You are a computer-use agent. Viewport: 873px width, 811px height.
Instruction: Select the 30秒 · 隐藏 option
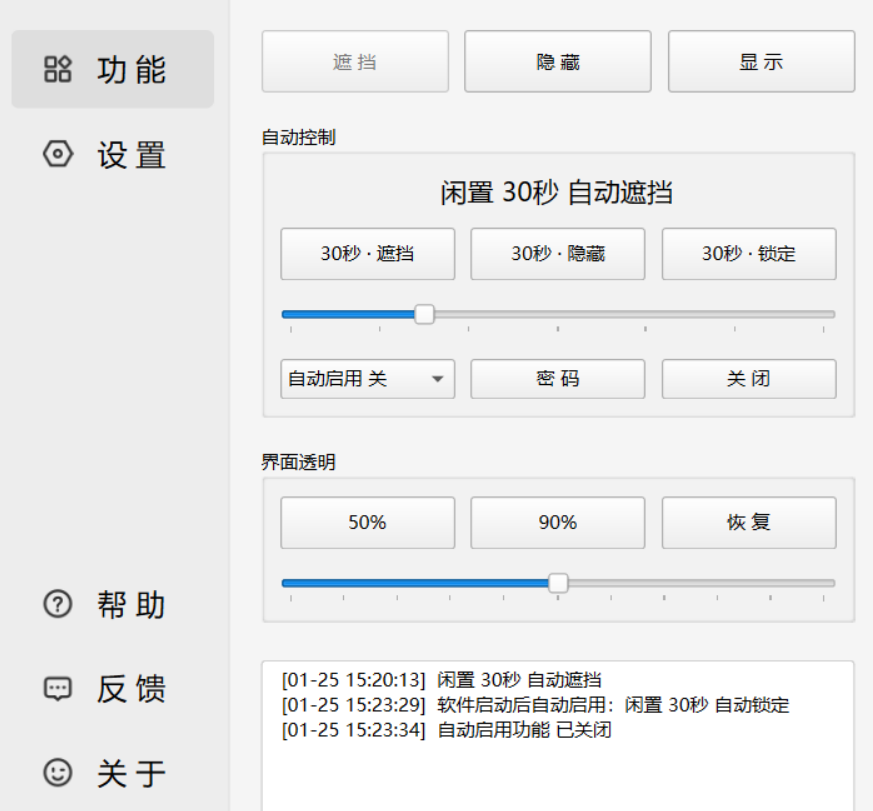[x=558, y=254]
